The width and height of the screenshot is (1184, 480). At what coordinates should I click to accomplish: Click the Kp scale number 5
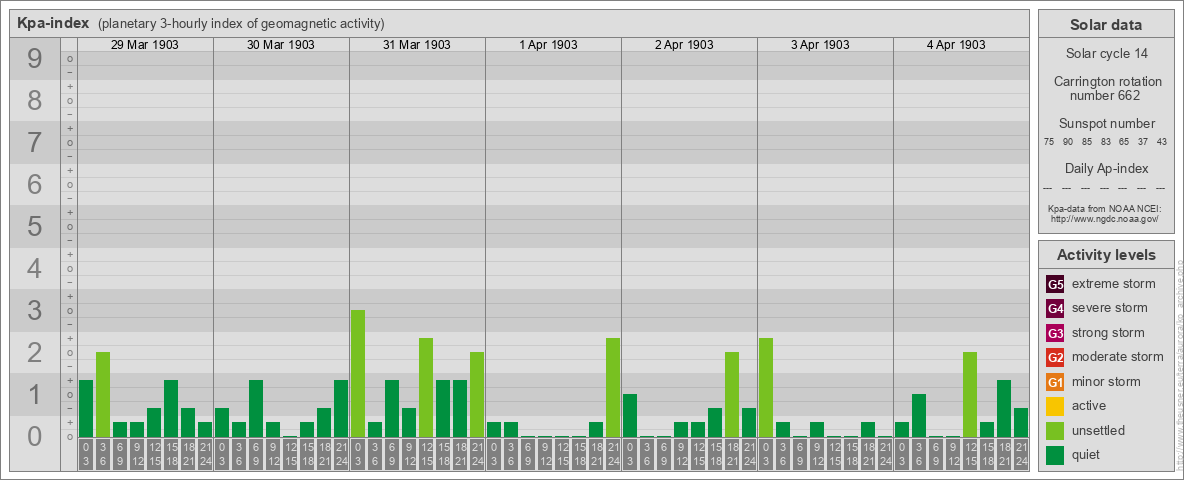pyautogui.click(x=35, y=226)
